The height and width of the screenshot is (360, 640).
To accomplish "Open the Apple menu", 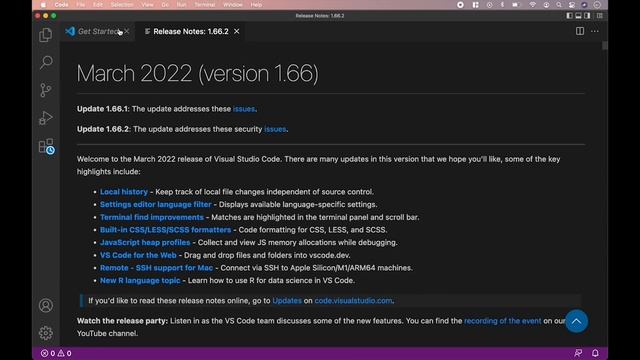I will [43, 5].
